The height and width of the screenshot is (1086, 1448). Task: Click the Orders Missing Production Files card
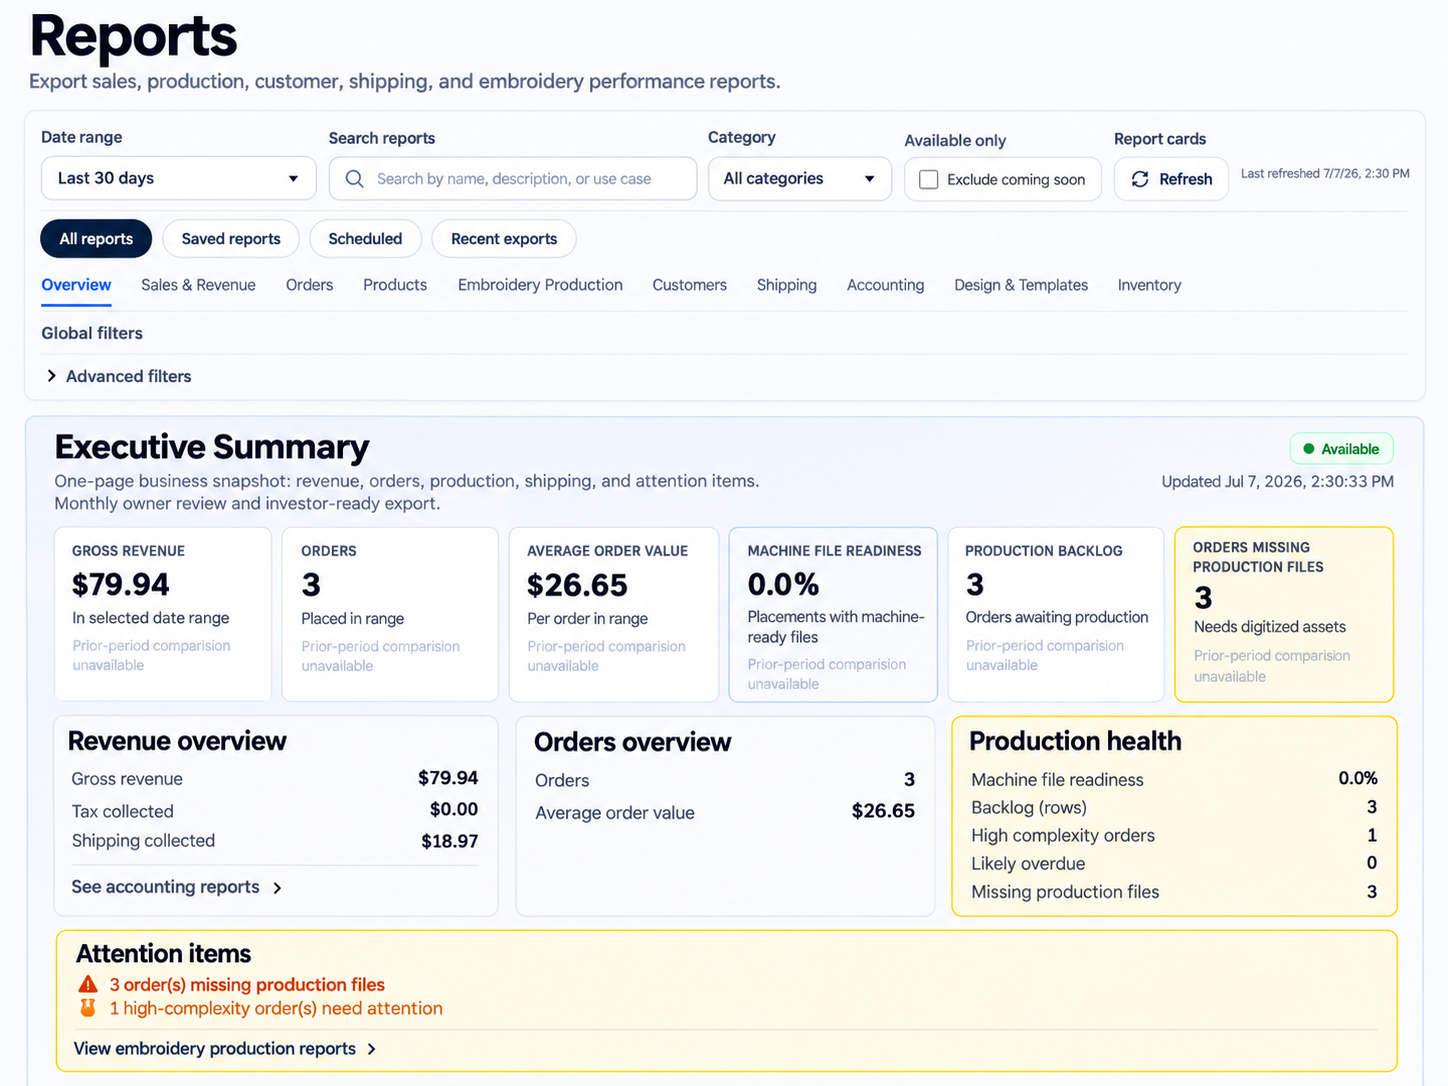[x=1284, y=614]
